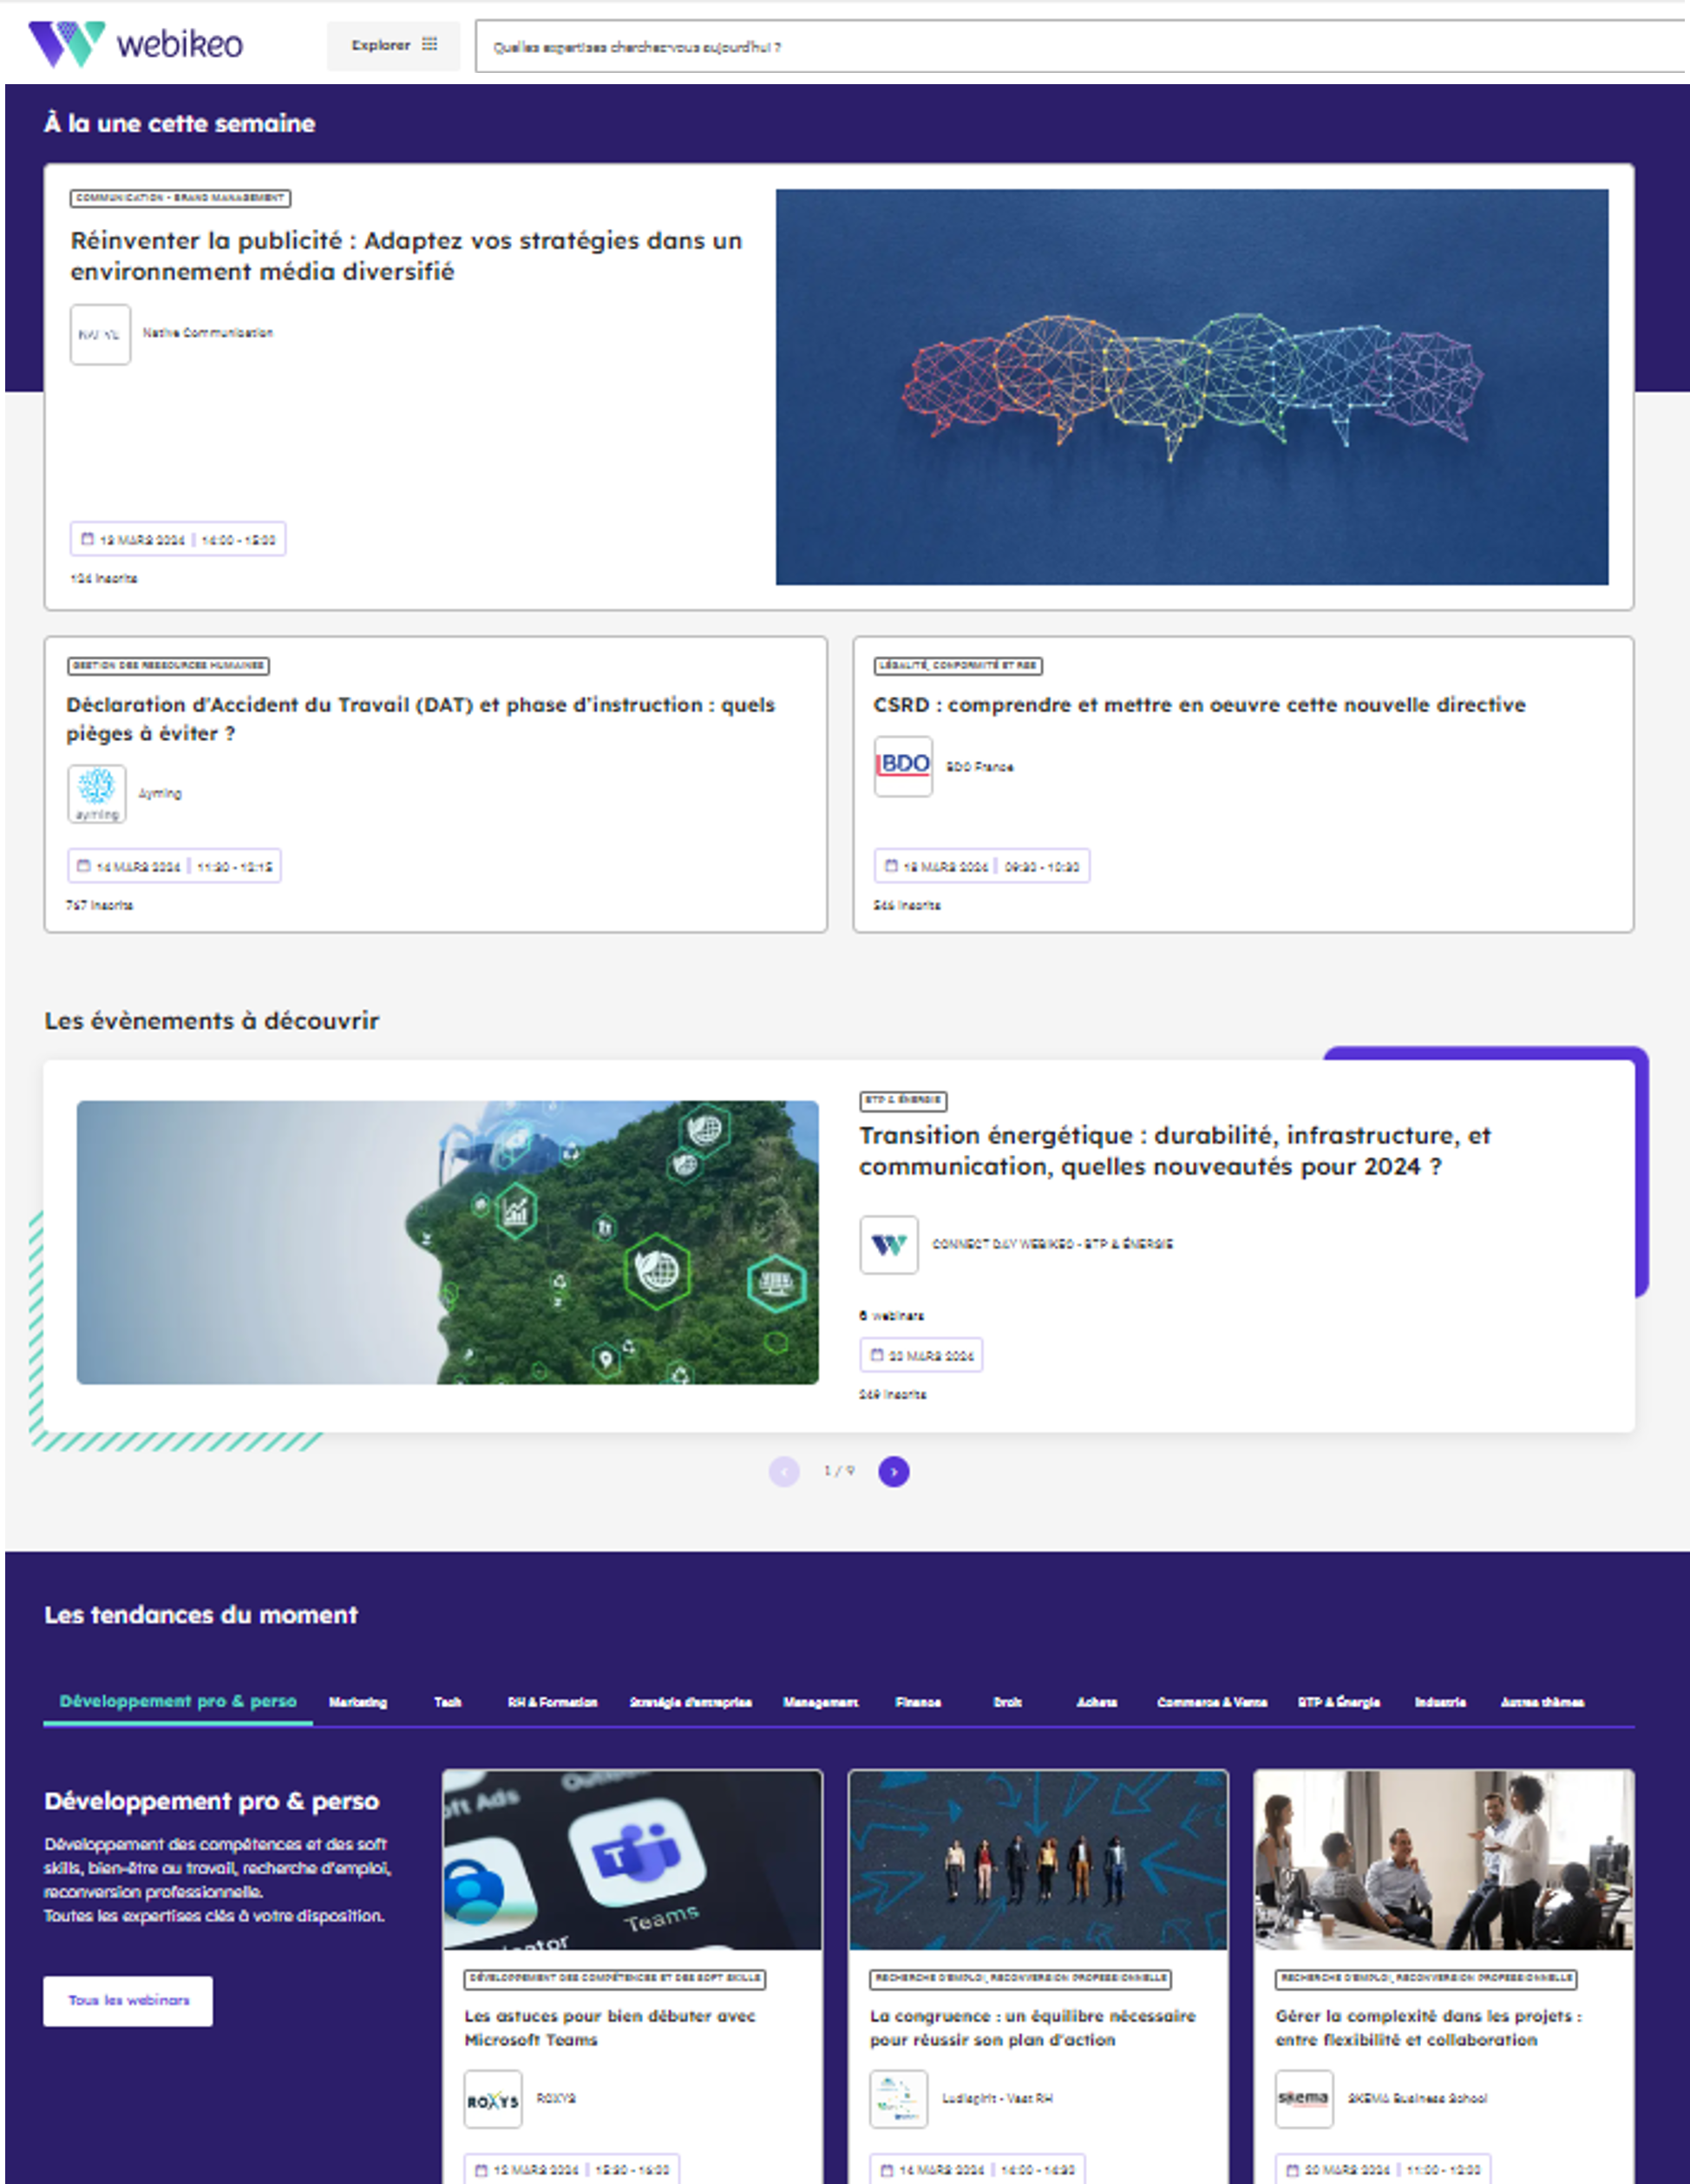Image resolution: width=1690 pixels, height=2184 pixels.
Task: Click the ROXYS company logo
Action: click(493, 2098)
